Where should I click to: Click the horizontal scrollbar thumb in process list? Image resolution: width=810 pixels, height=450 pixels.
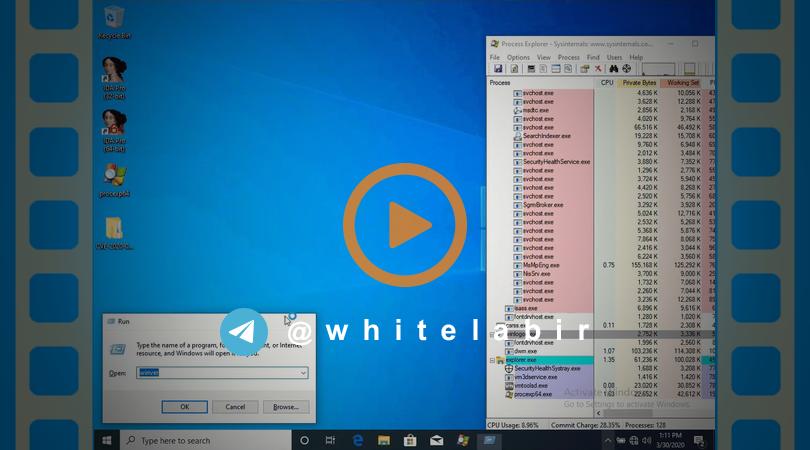coord(628,413)
